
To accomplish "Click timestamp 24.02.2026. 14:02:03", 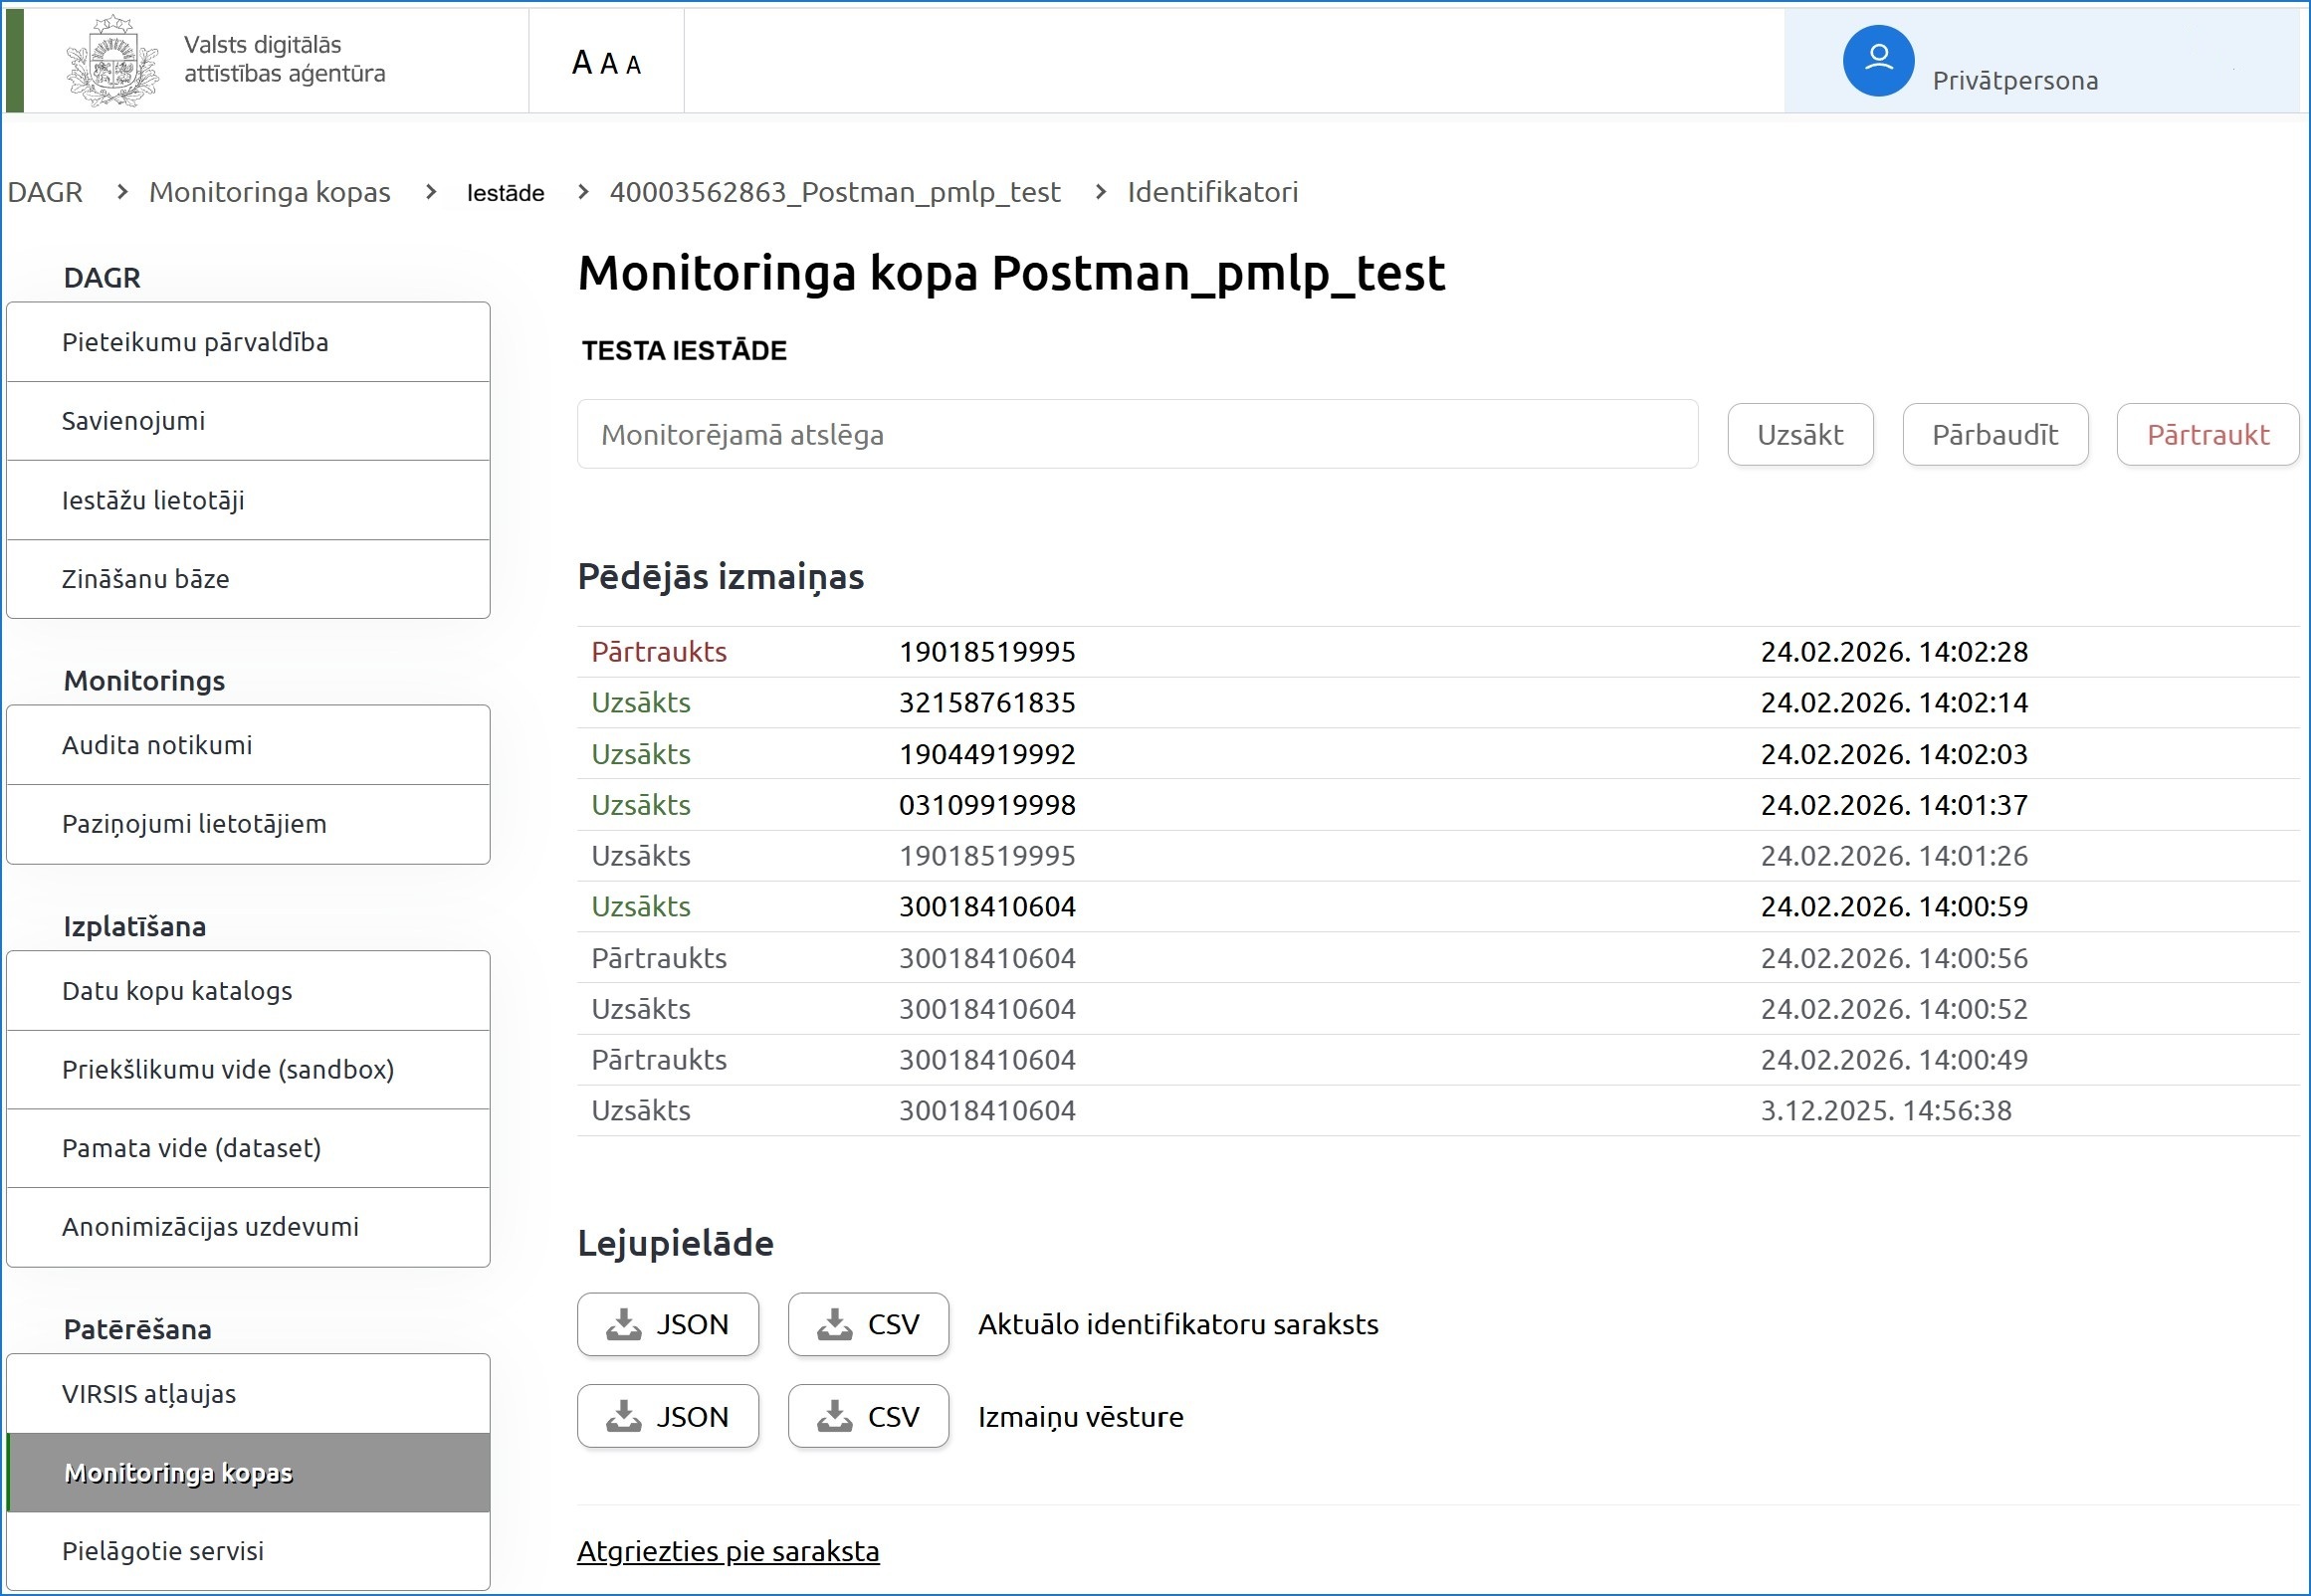I will coord(1894,754).
